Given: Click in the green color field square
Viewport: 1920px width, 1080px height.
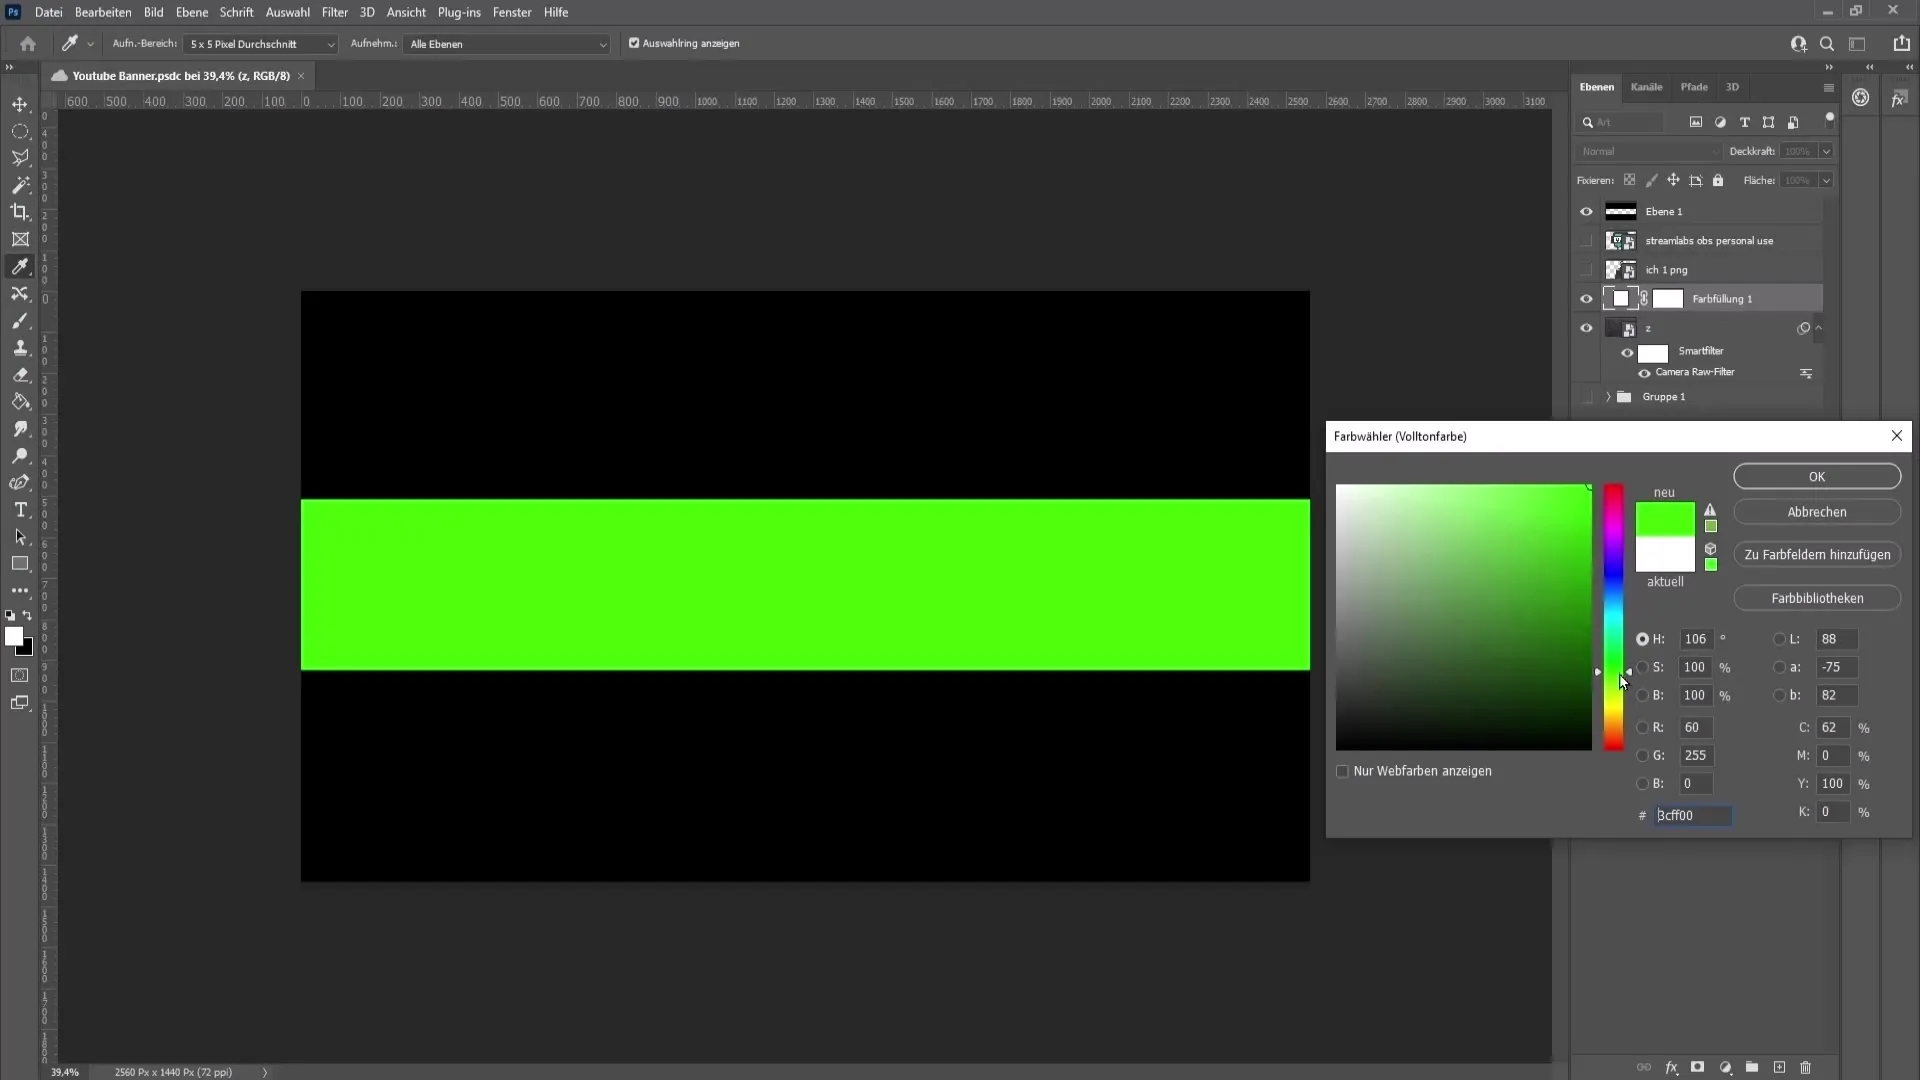Looking at the screenshot, I should click(1463, 617).
